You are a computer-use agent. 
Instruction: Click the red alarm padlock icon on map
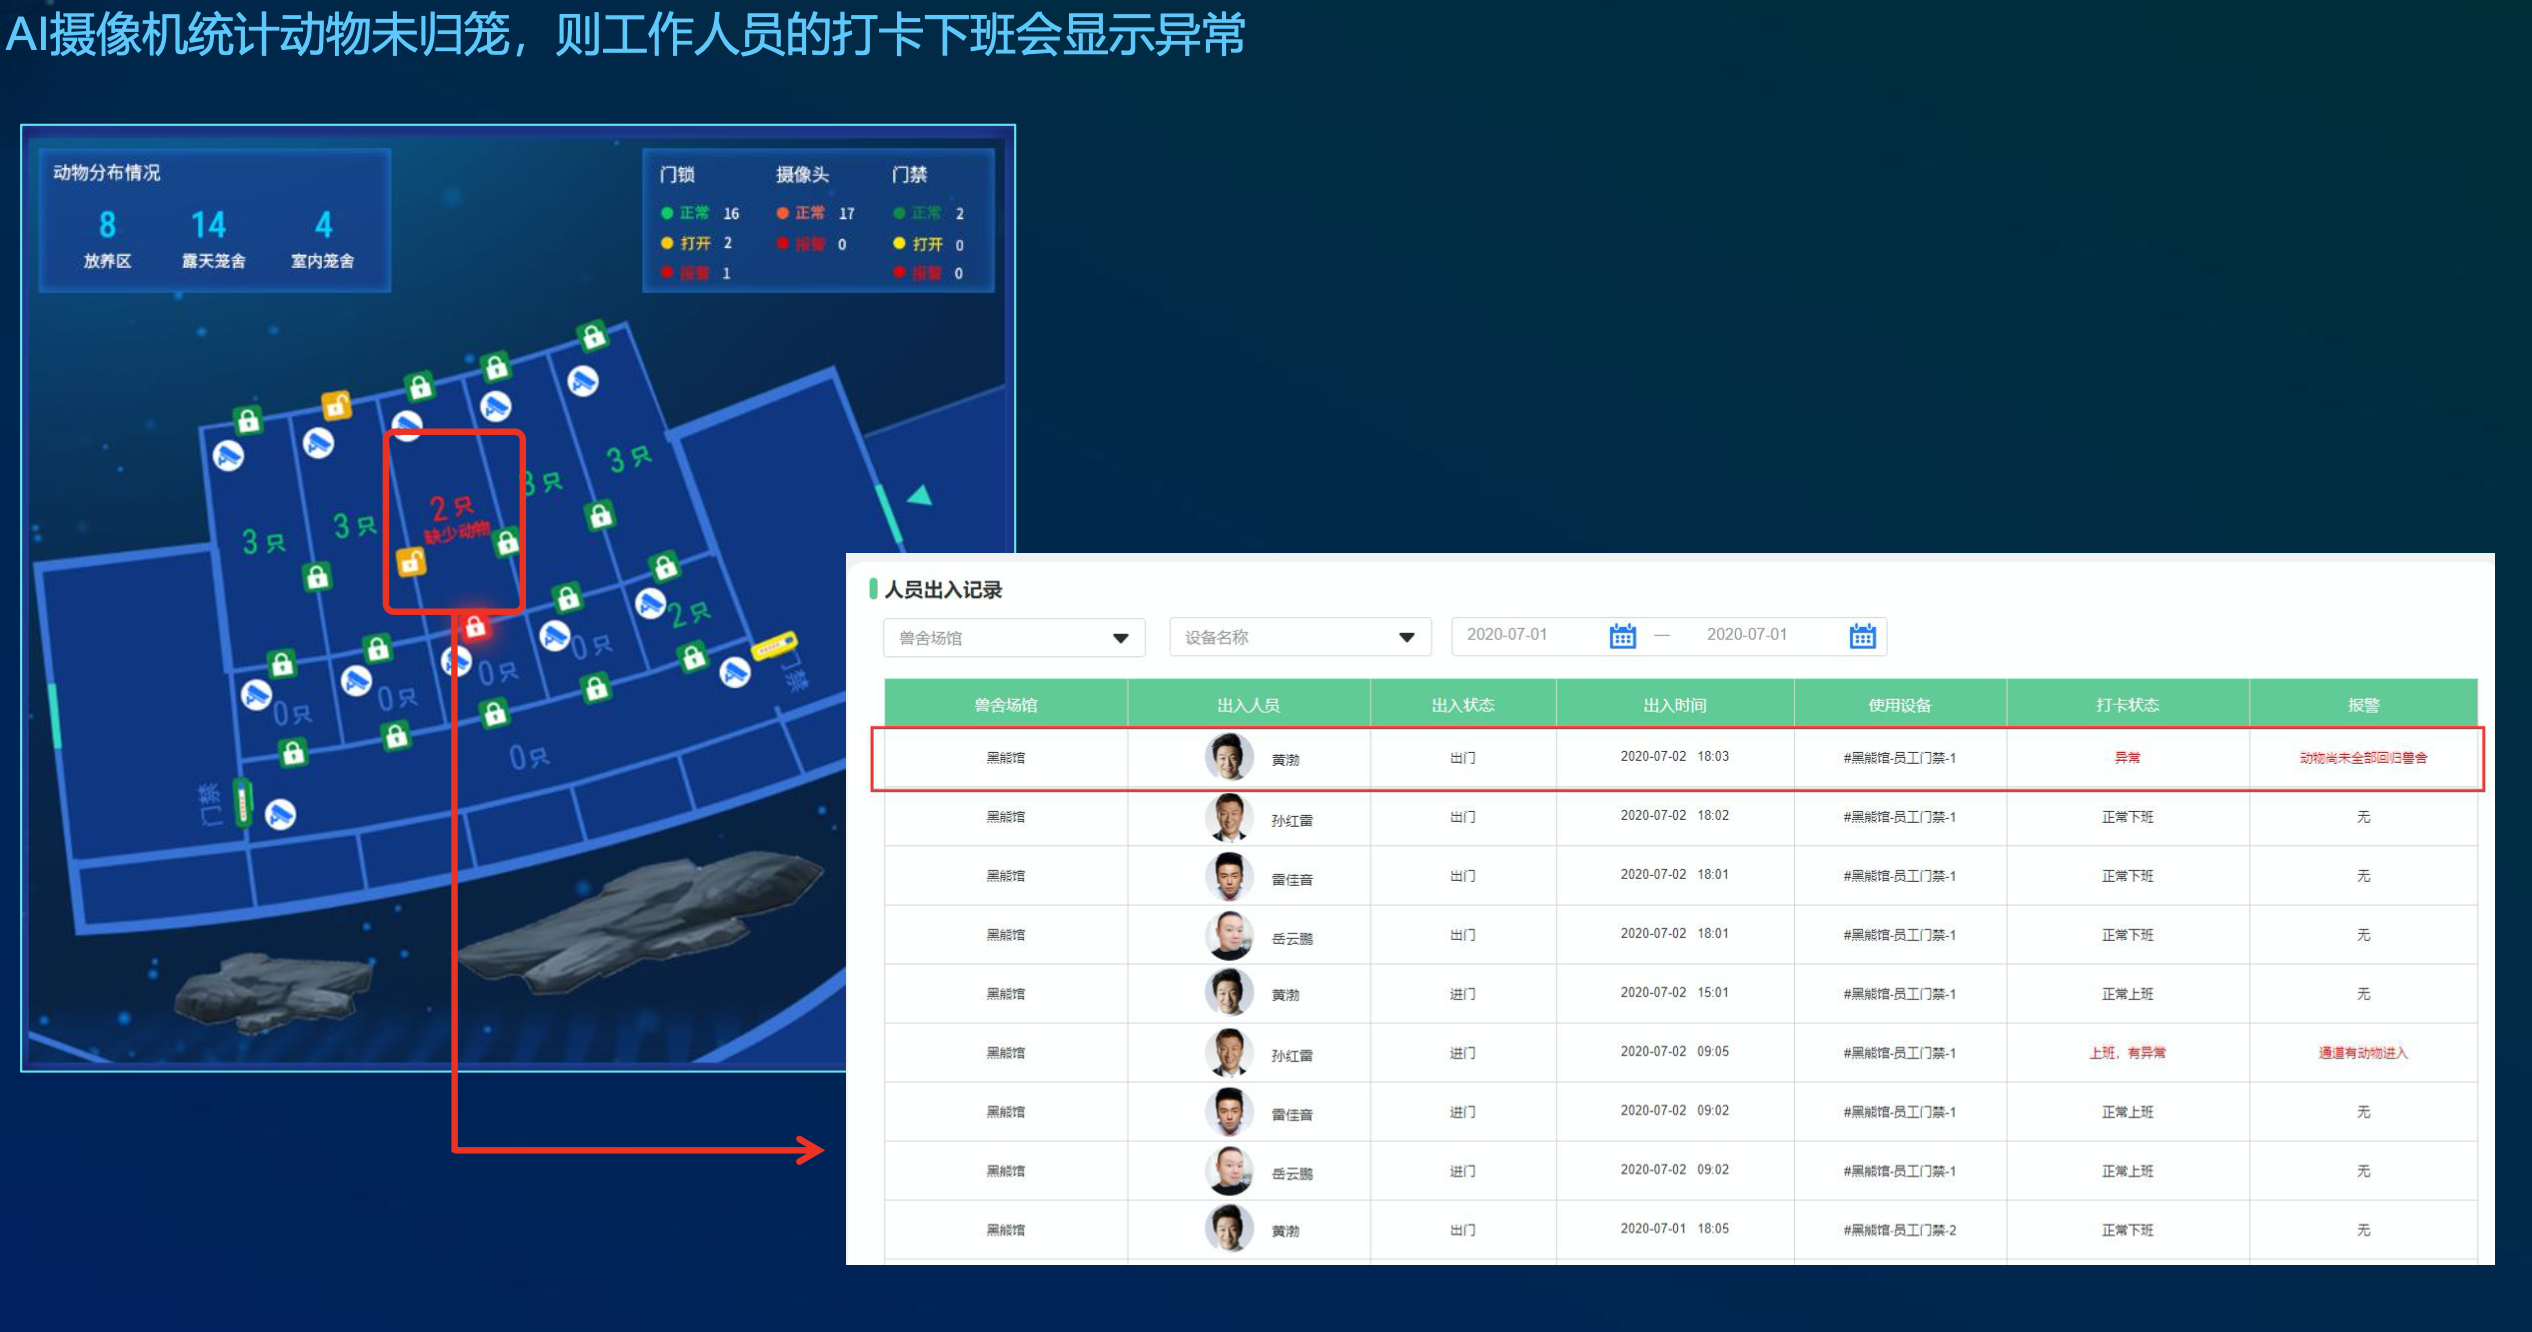click(475, 626)
